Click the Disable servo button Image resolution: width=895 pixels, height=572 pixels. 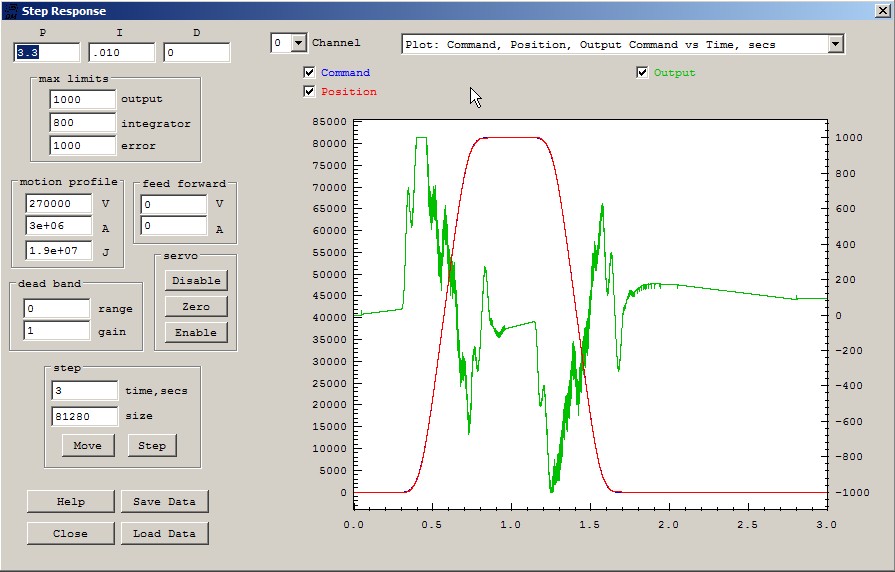196,280
